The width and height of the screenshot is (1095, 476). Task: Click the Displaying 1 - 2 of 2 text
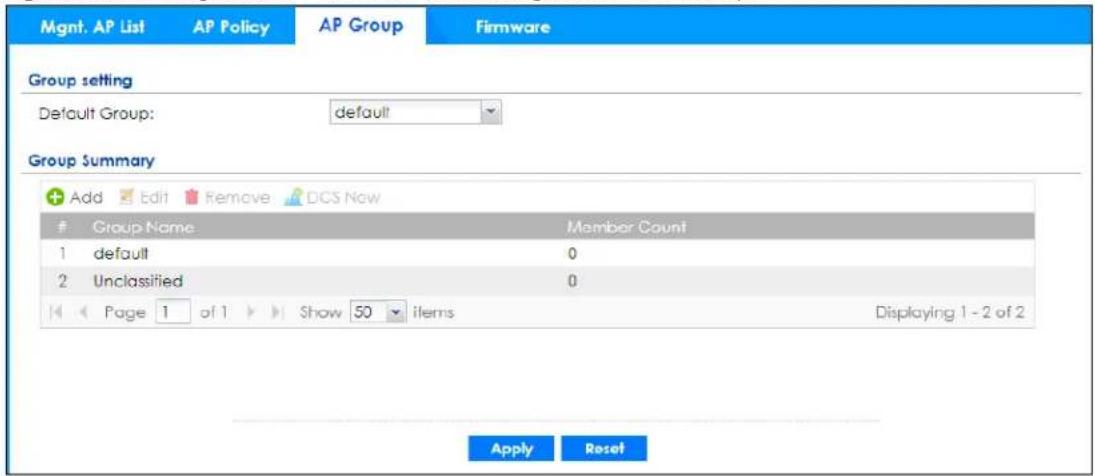click(950, 313)
